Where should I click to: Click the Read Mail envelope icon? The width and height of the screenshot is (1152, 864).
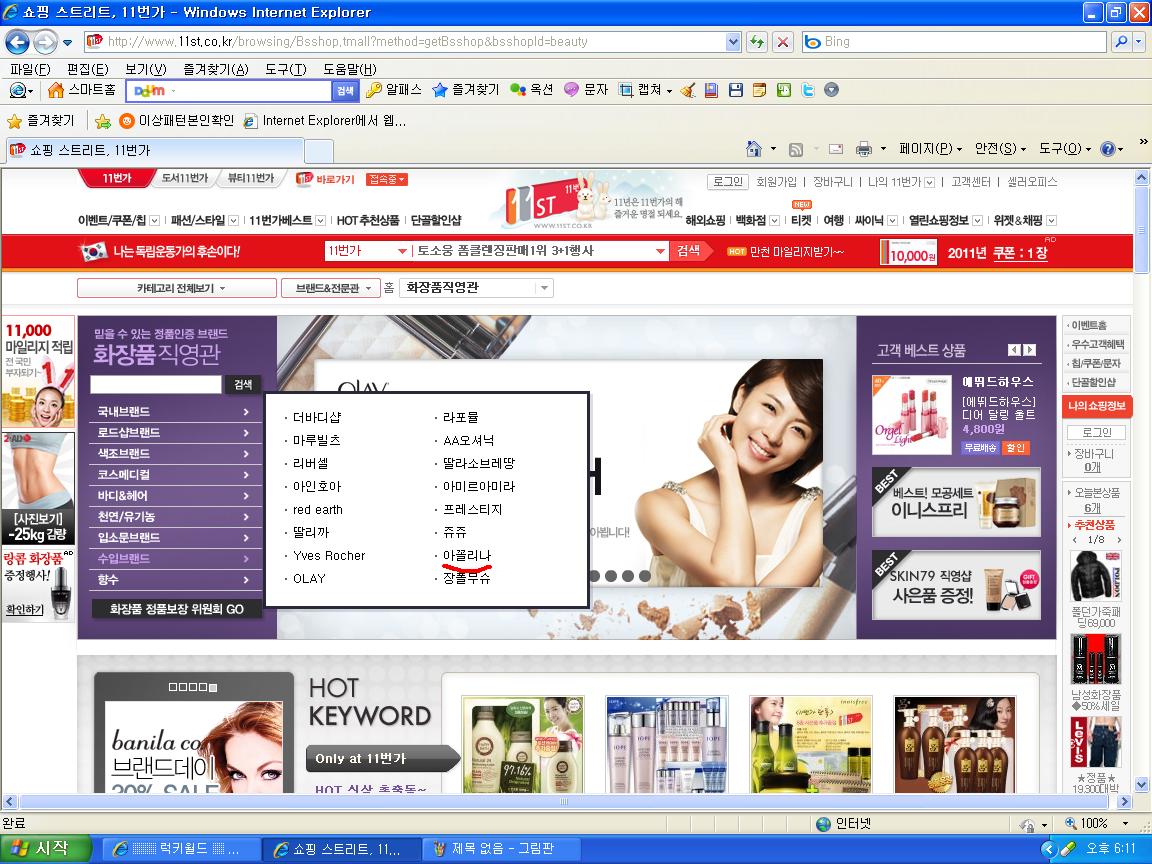point(835,149)
